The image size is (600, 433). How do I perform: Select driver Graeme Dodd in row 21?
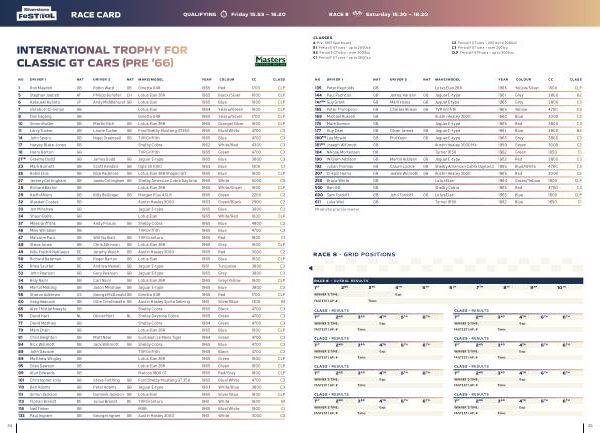click(x=42, y=159)
